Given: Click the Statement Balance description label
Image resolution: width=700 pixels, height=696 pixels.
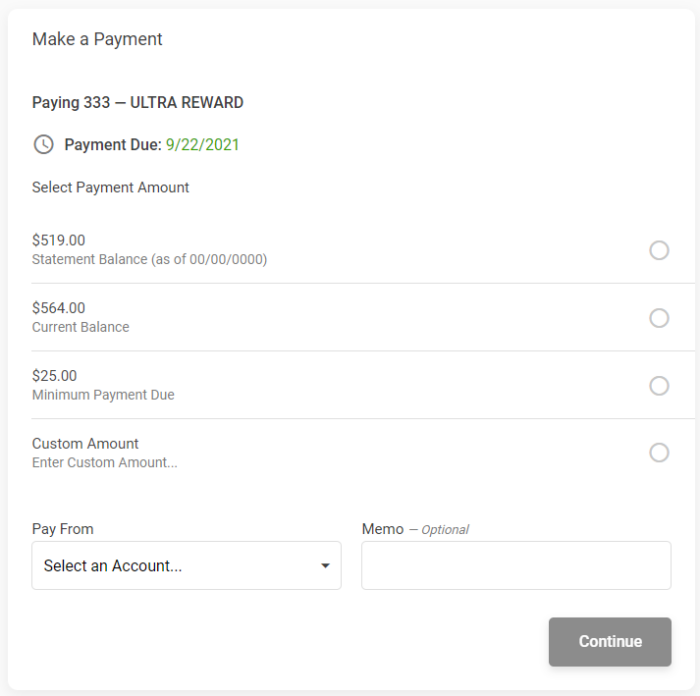Looking at the screenshot, I should [150, 259].
